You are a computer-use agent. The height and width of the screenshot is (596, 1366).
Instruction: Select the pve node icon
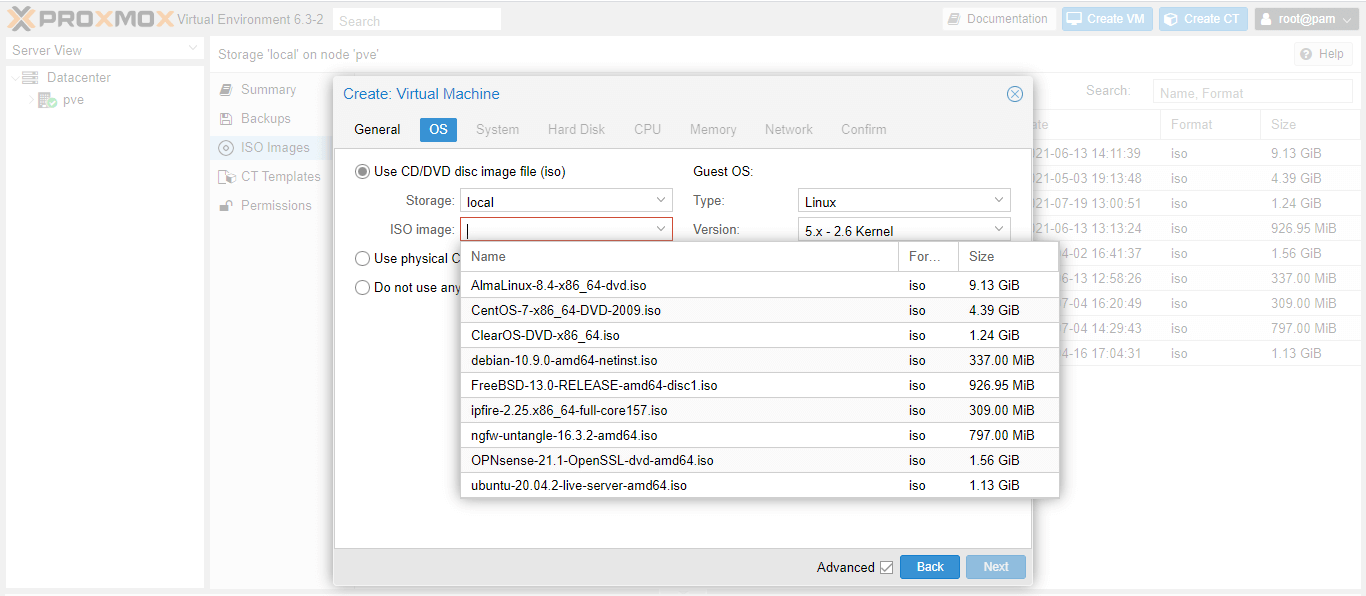point(47,100)
